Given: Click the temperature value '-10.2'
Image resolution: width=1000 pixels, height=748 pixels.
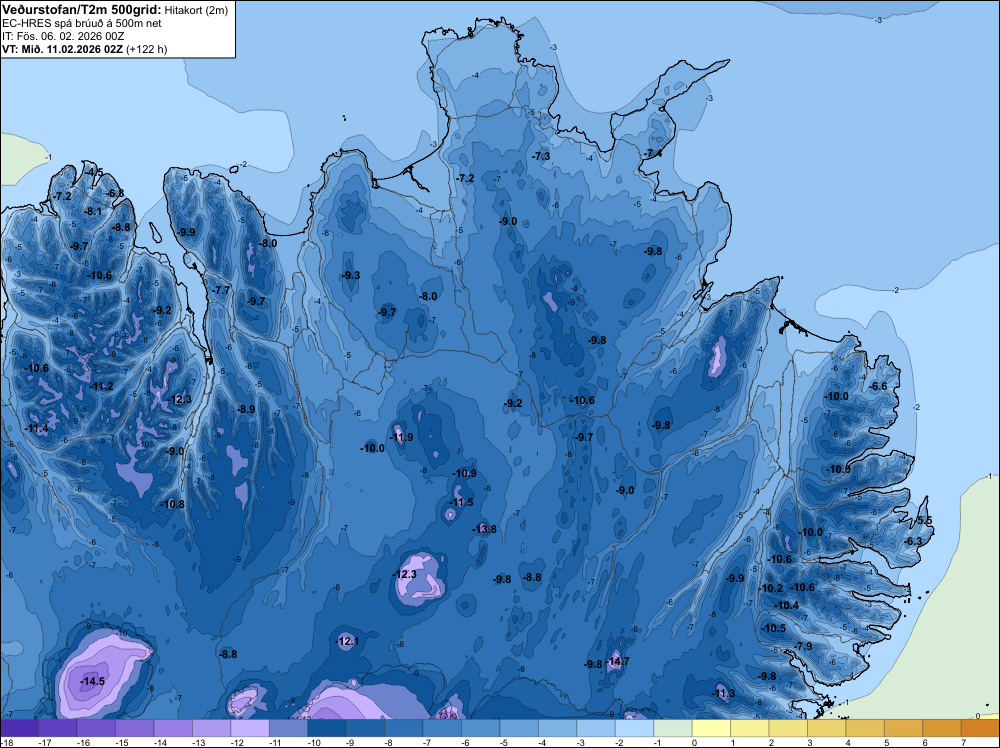Looking at the screenshot, I should point(770,589).
